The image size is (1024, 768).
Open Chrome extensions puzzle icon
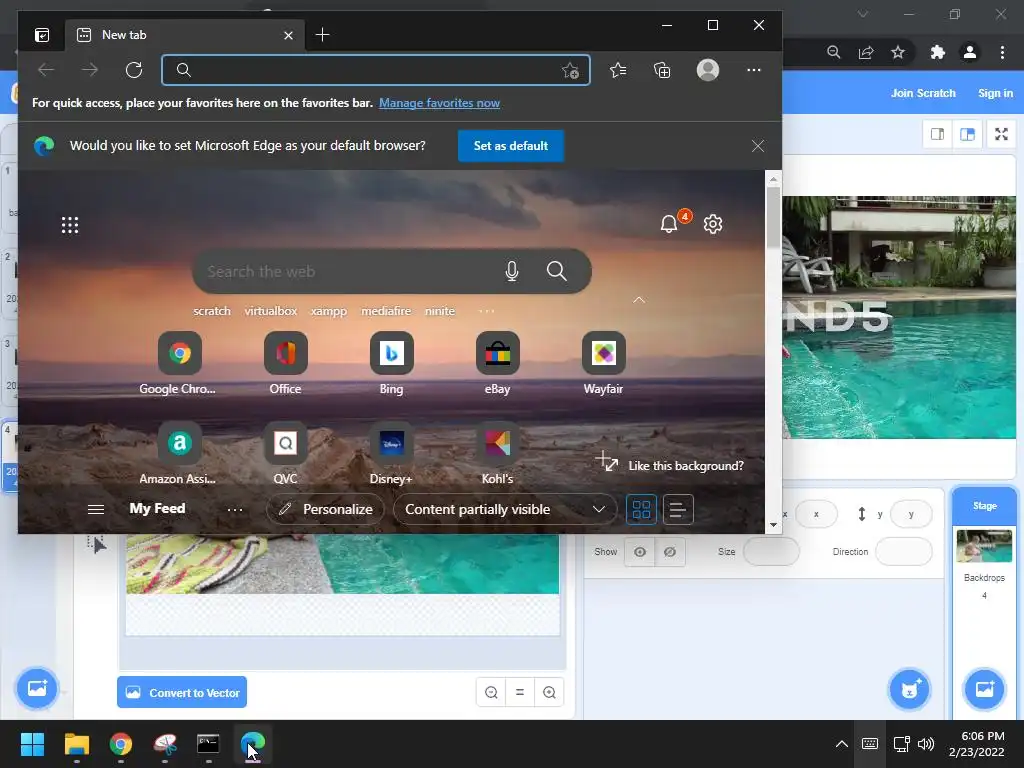coord(937,52)
